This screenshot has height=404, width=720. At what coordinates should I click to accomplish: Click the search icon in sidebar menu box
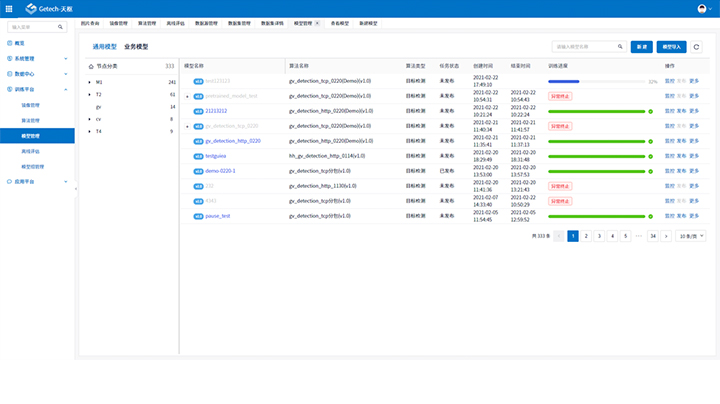68,27
